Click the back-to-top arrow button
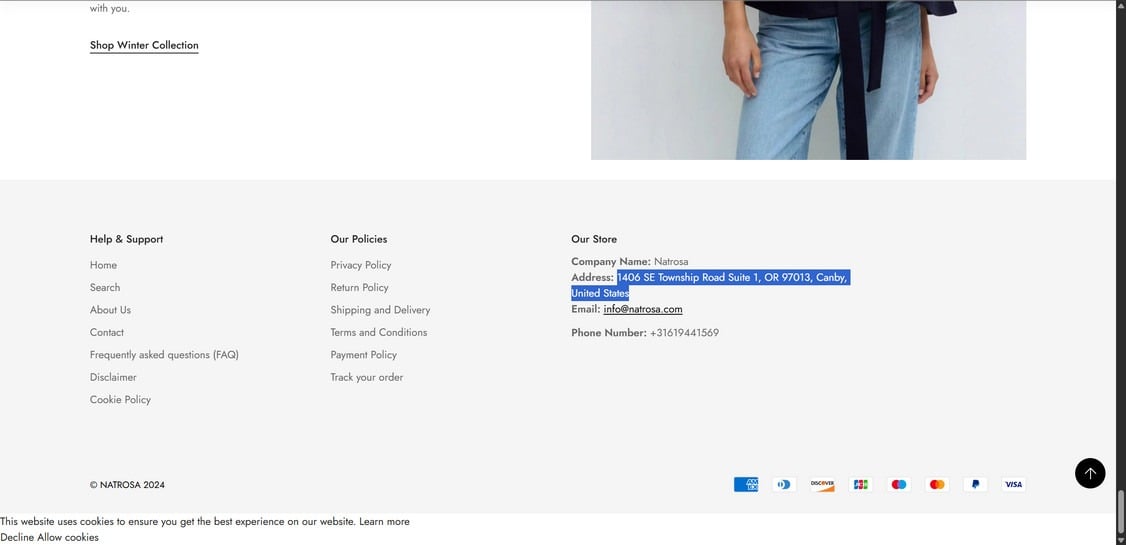Image resolution: width=1126 pixels, height=545 pixels. [1089, 473]
